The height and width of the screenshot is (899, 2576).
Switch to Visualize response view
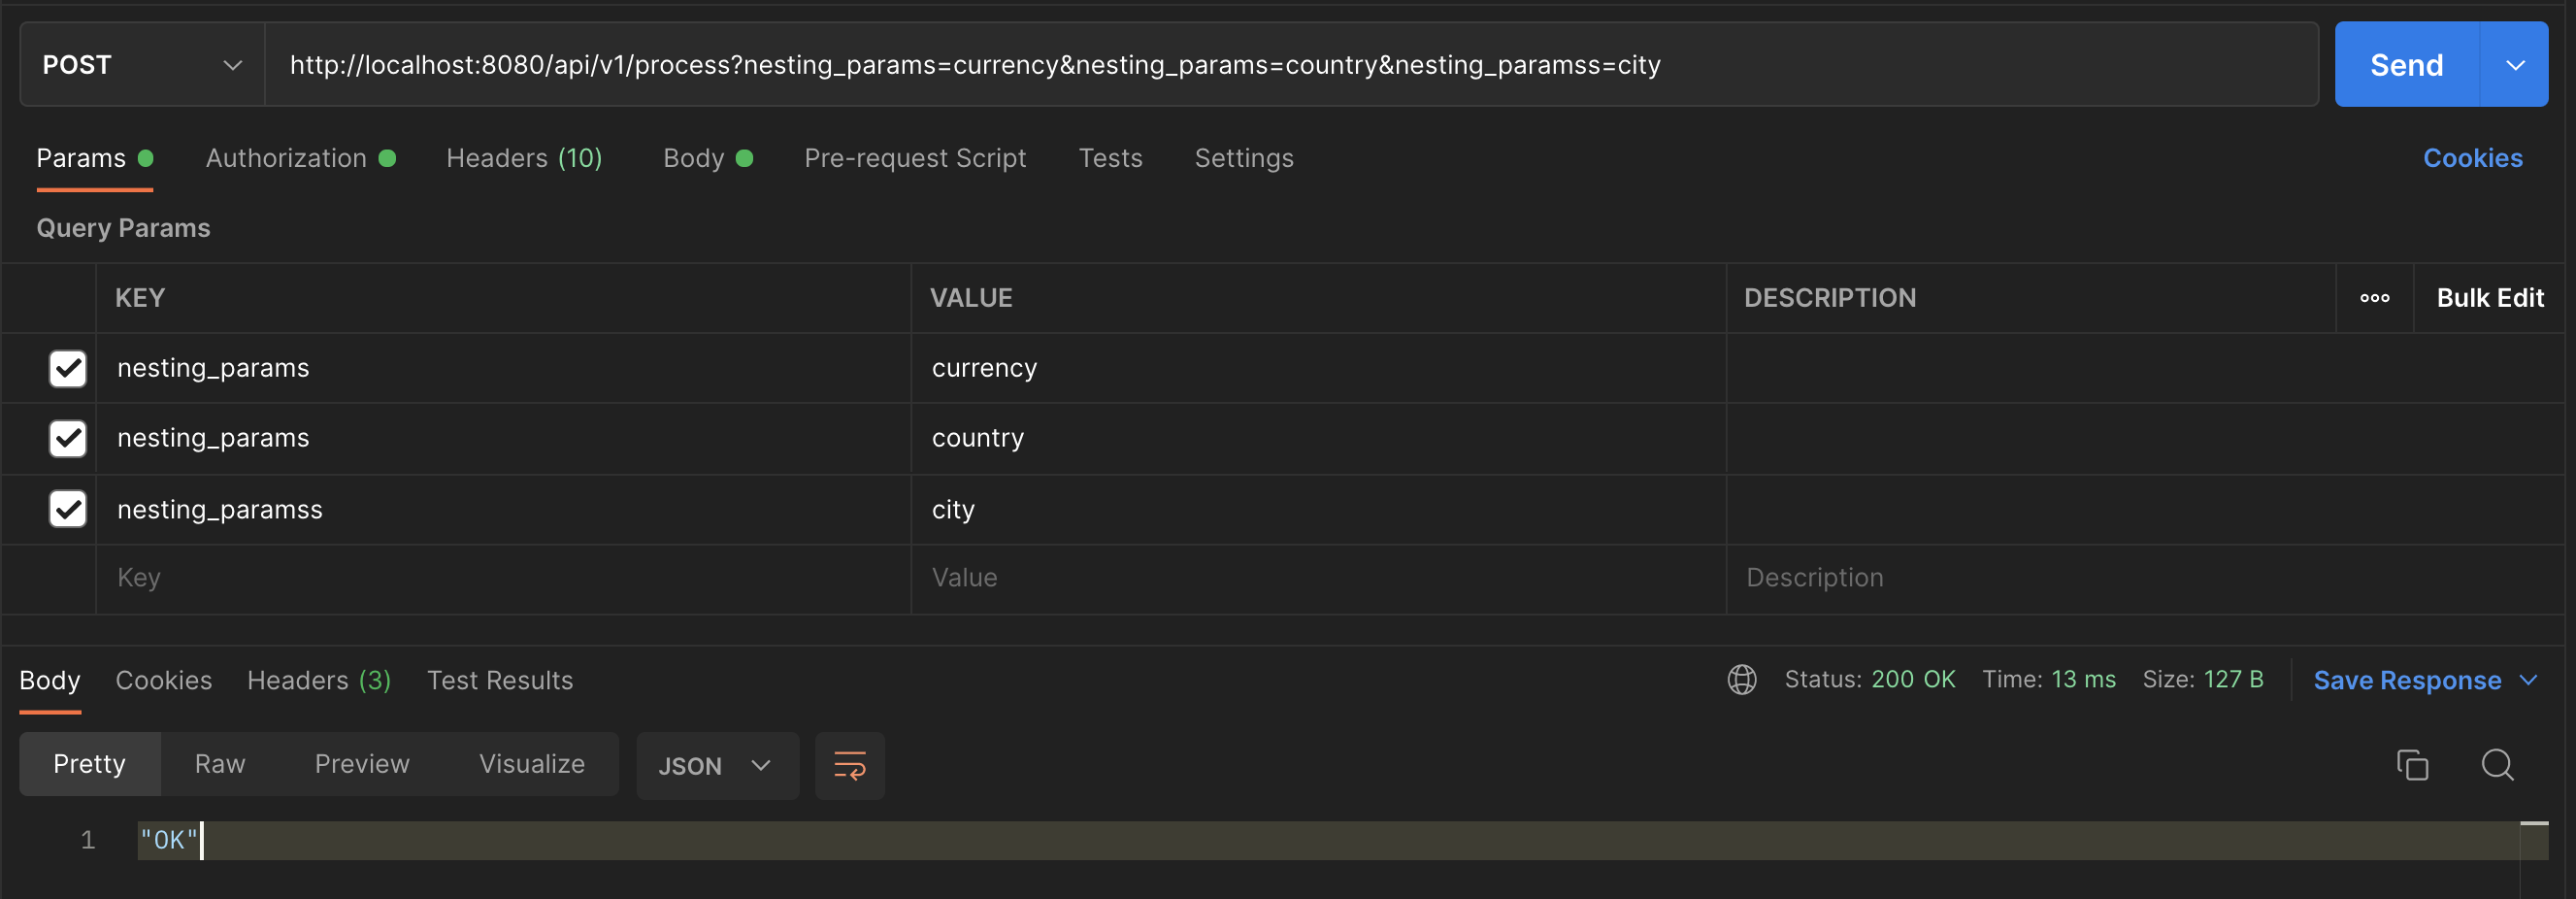click(x=532, y=764)
